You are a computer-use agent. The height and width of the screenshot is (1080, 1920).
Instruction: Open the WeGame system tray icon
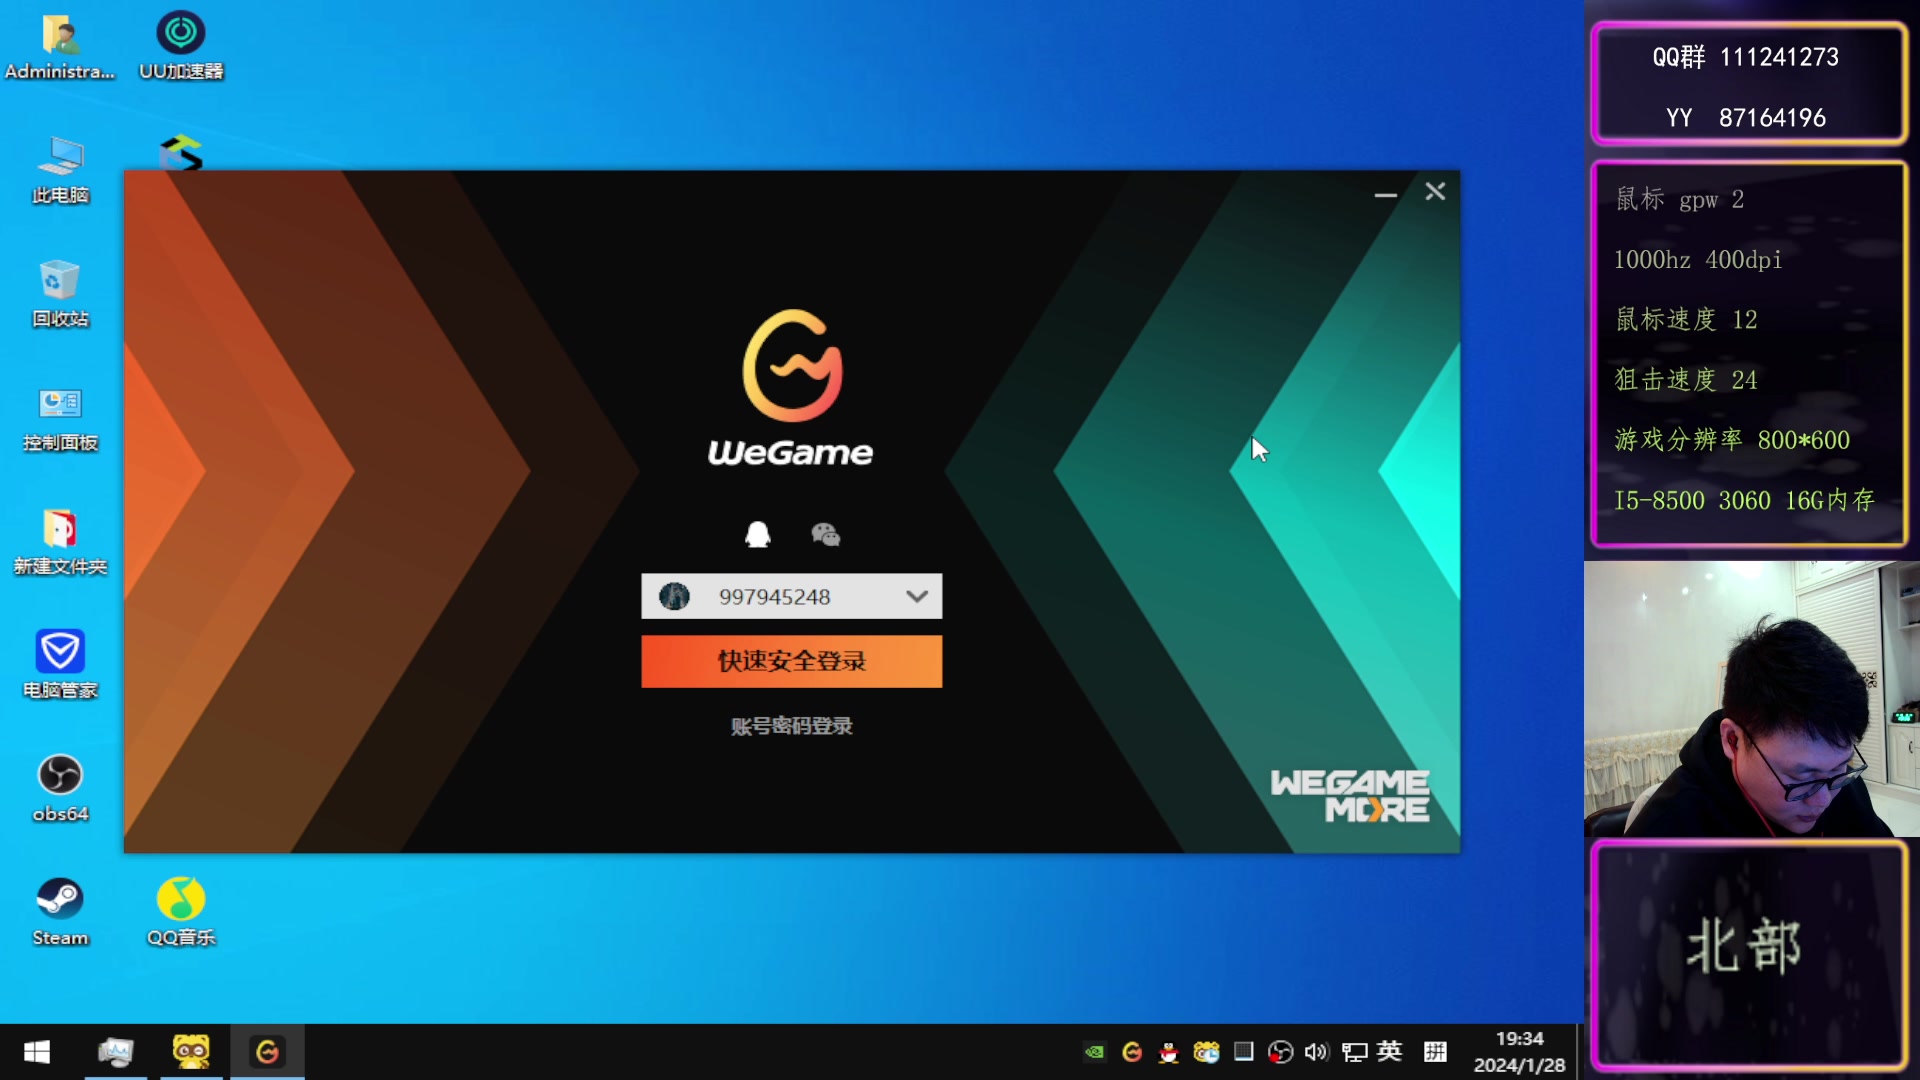1132,1052
